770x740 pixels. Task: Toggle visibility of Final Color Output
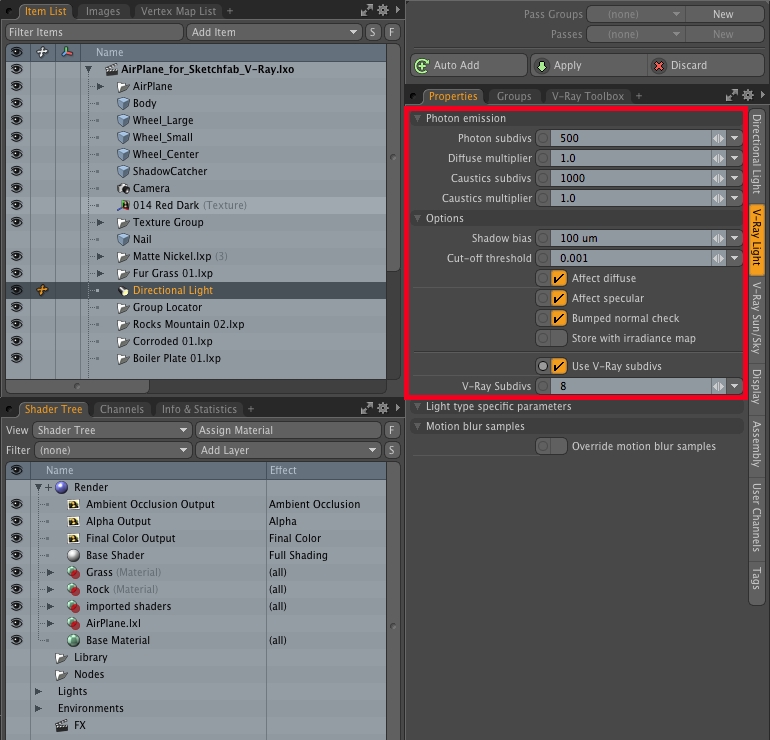pyautogui.click(x=17, y=538)
